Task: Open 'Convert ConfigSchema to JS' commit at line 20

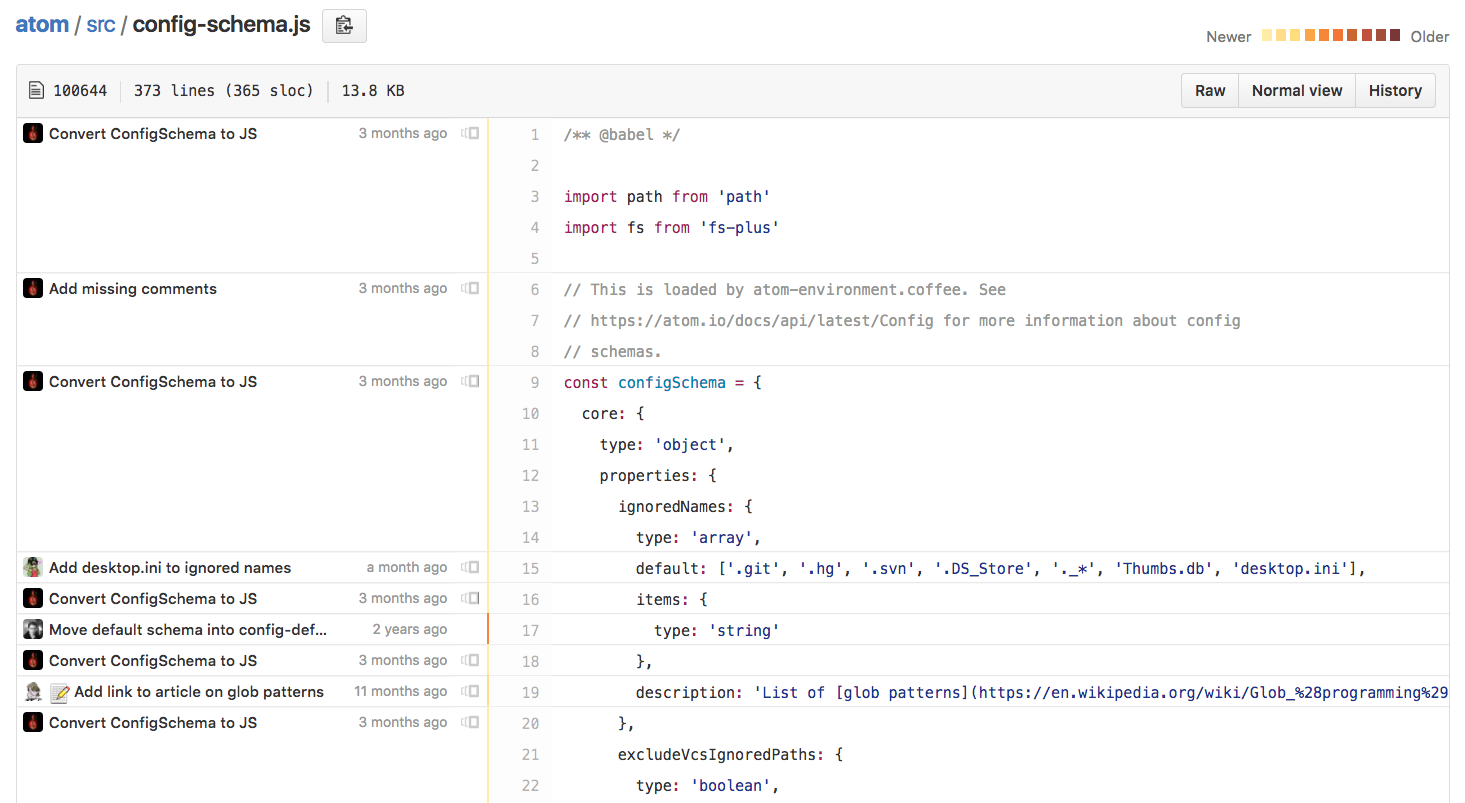Action: point(153,722)
